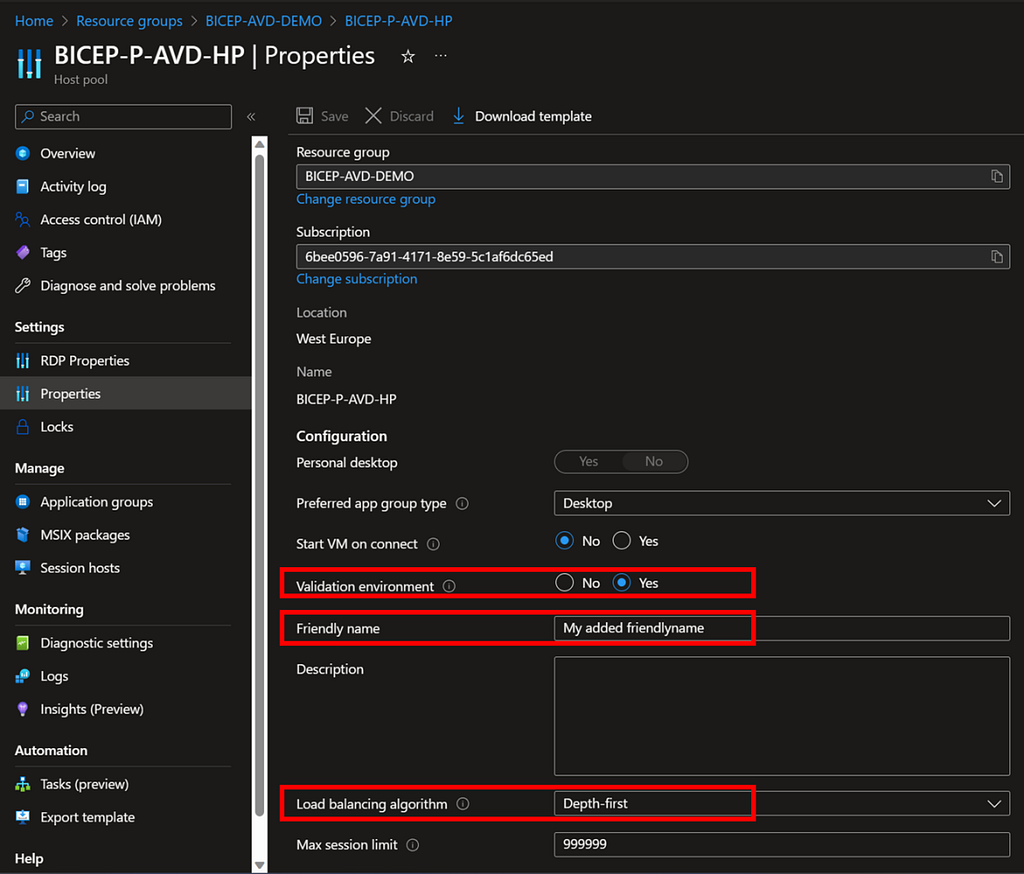Go to Home breadcrumb
The image size is (1024, 874).
click(34, 21)
